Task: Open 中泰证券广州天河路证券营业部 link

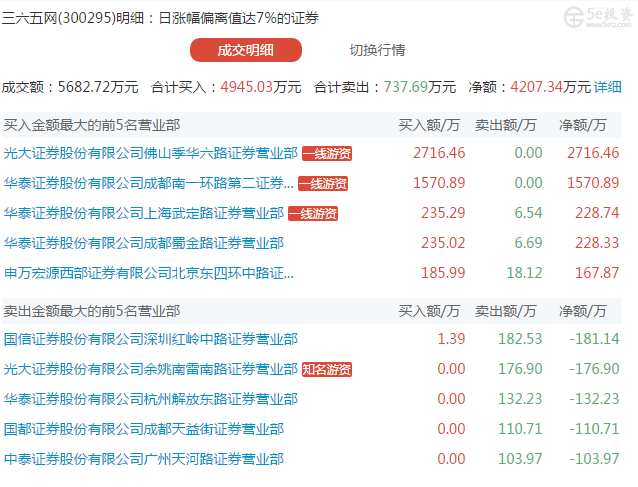Action: coord(144,459)
